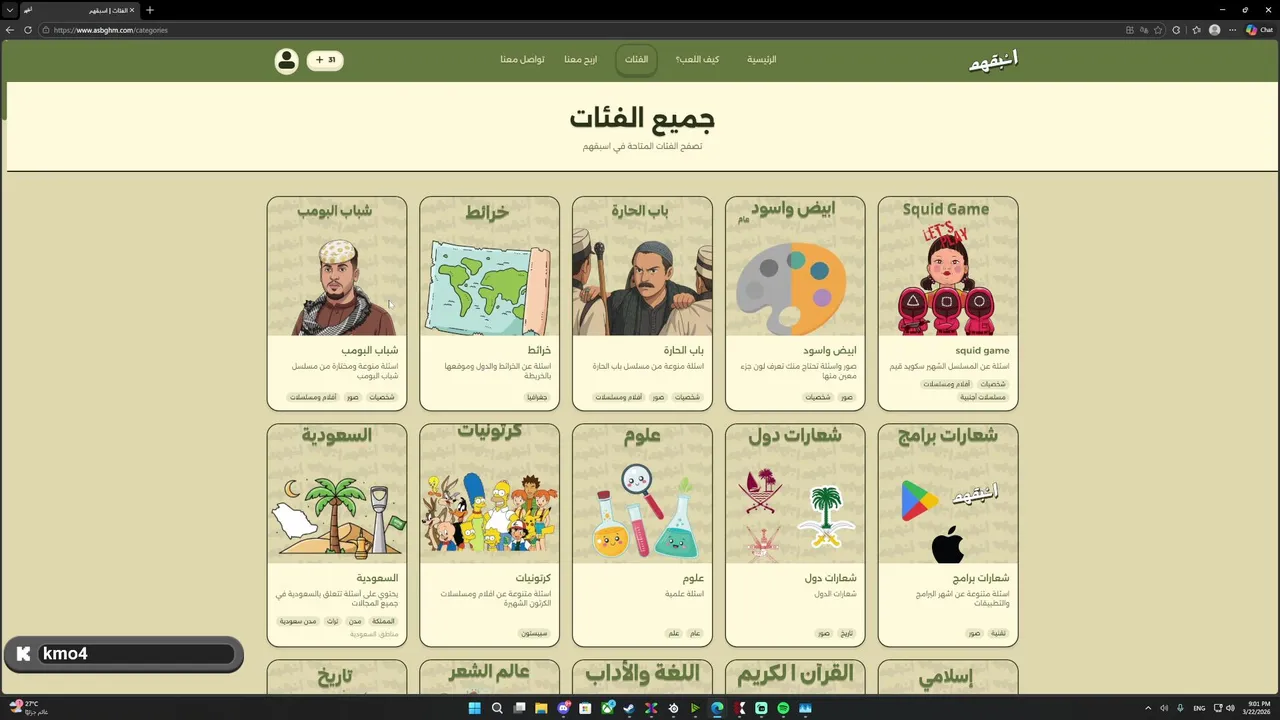The width and height of the screenshot is (1280, 720).
Task: Reload the page with refresh icon
Action: 28,30
